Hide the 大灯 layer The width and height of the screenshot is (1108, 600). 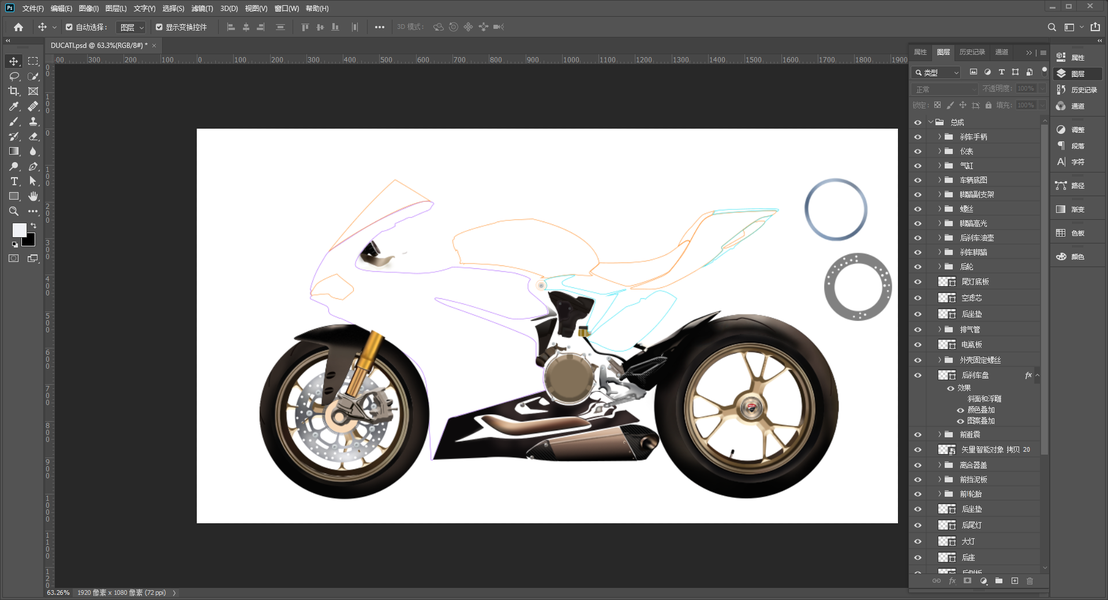pyautogui.click(x=918, y=541)
